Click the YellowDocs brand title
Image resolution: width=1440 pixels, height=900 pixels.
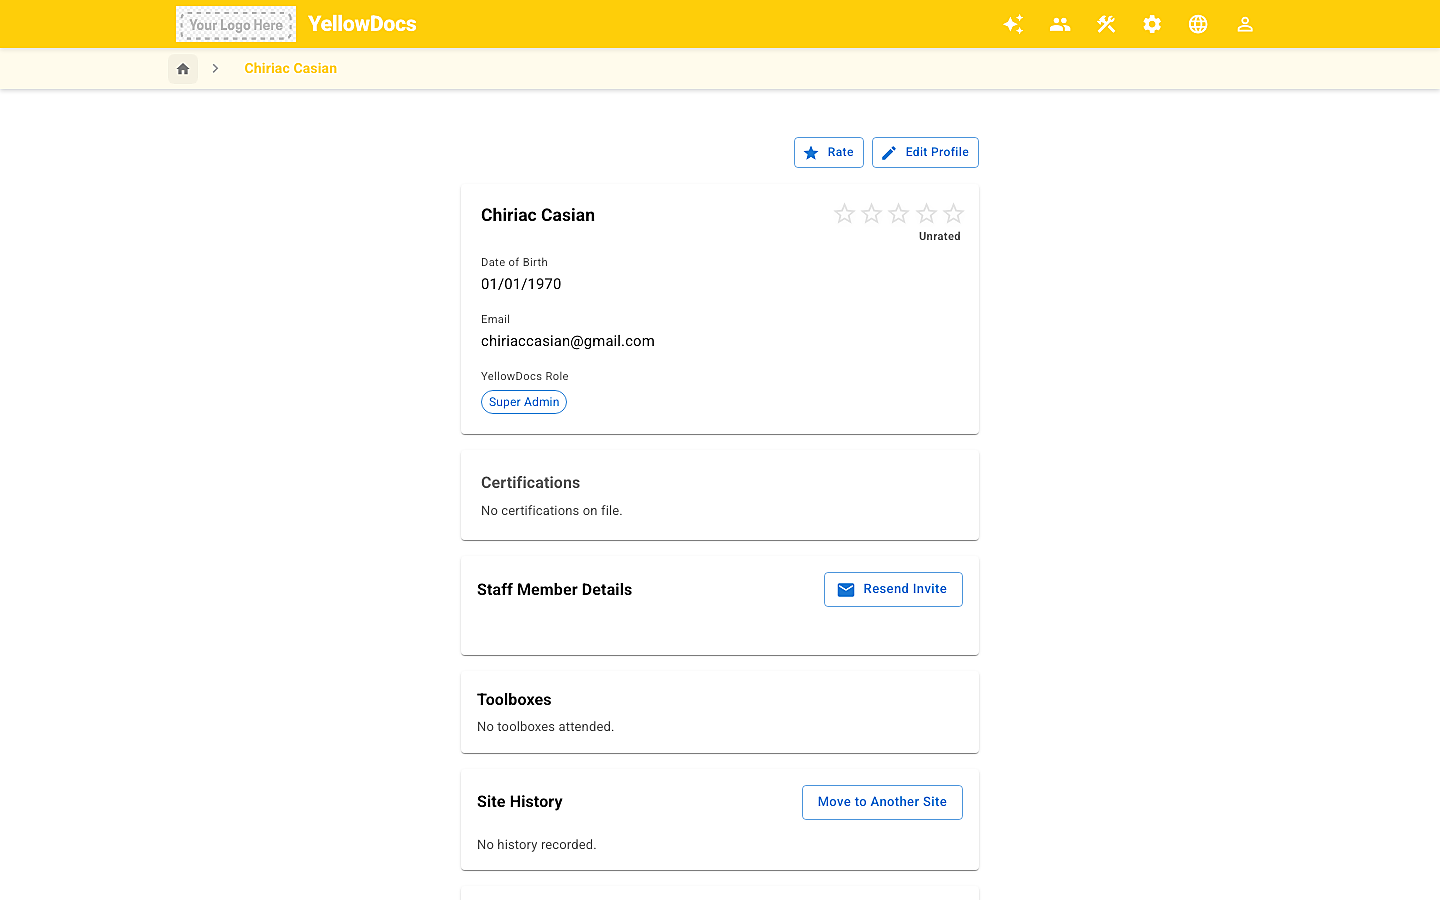(362, 24)
